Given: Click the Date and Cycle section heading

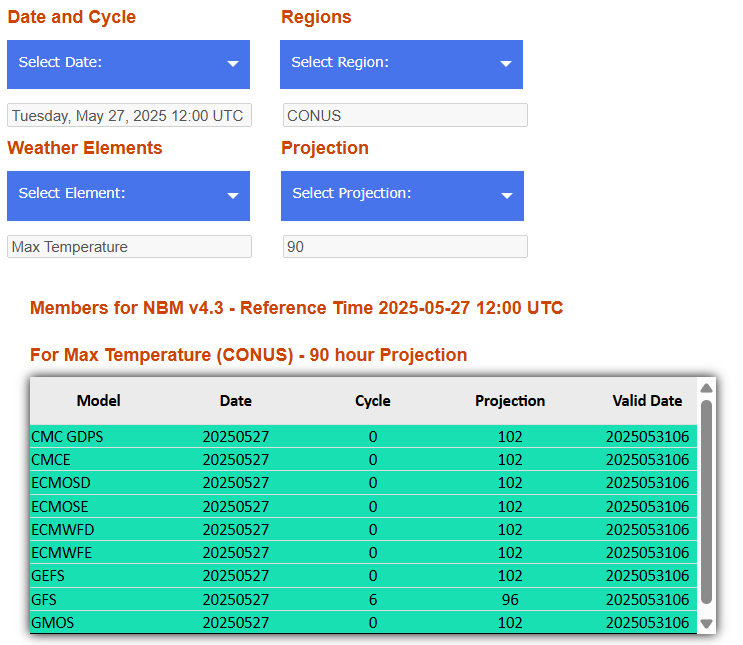Looking at the screenshot, I should [72, 17].
